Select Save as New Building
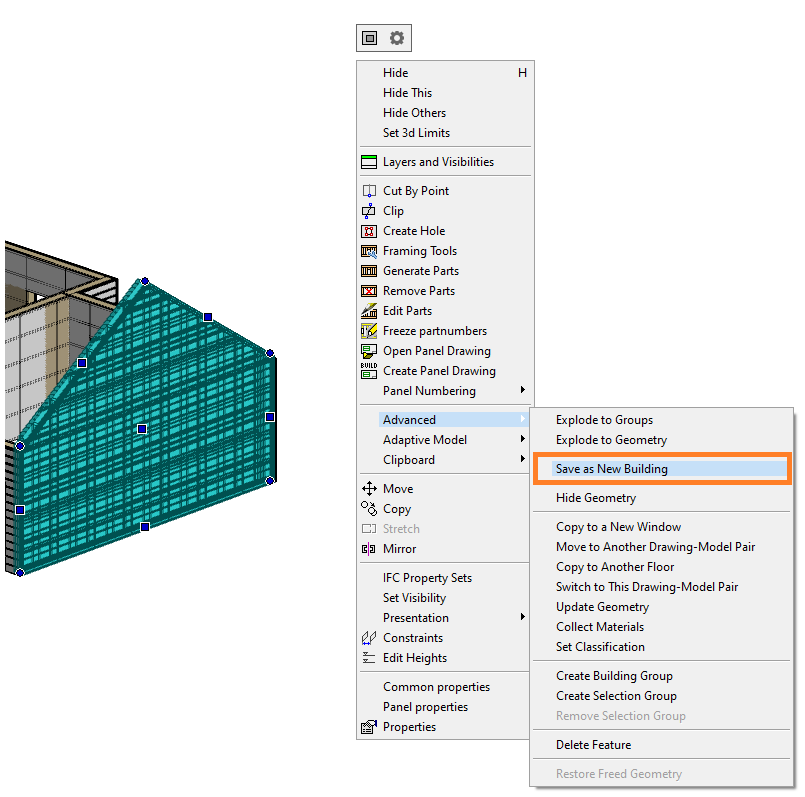 coord(611,469)
